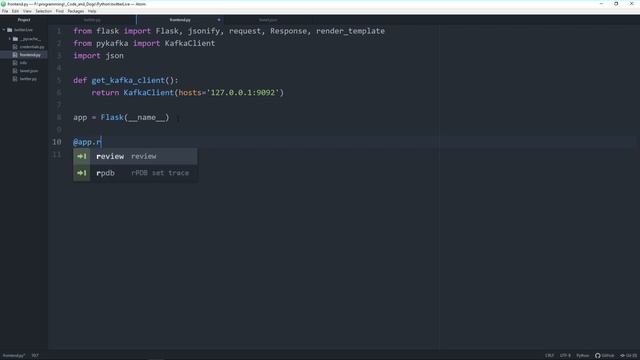
Task: Click frontend.py file name in status bar
Action: point(14,356)
